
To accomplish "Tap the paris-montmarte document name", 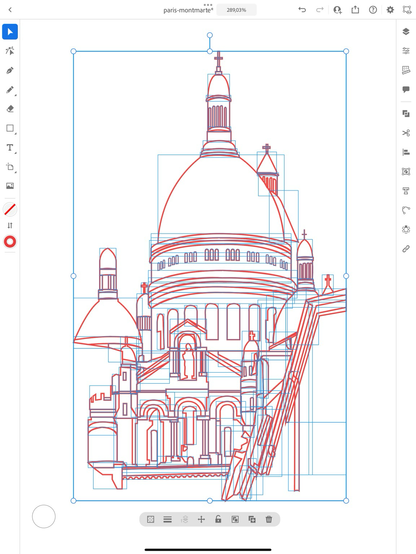I will [188, 10].
